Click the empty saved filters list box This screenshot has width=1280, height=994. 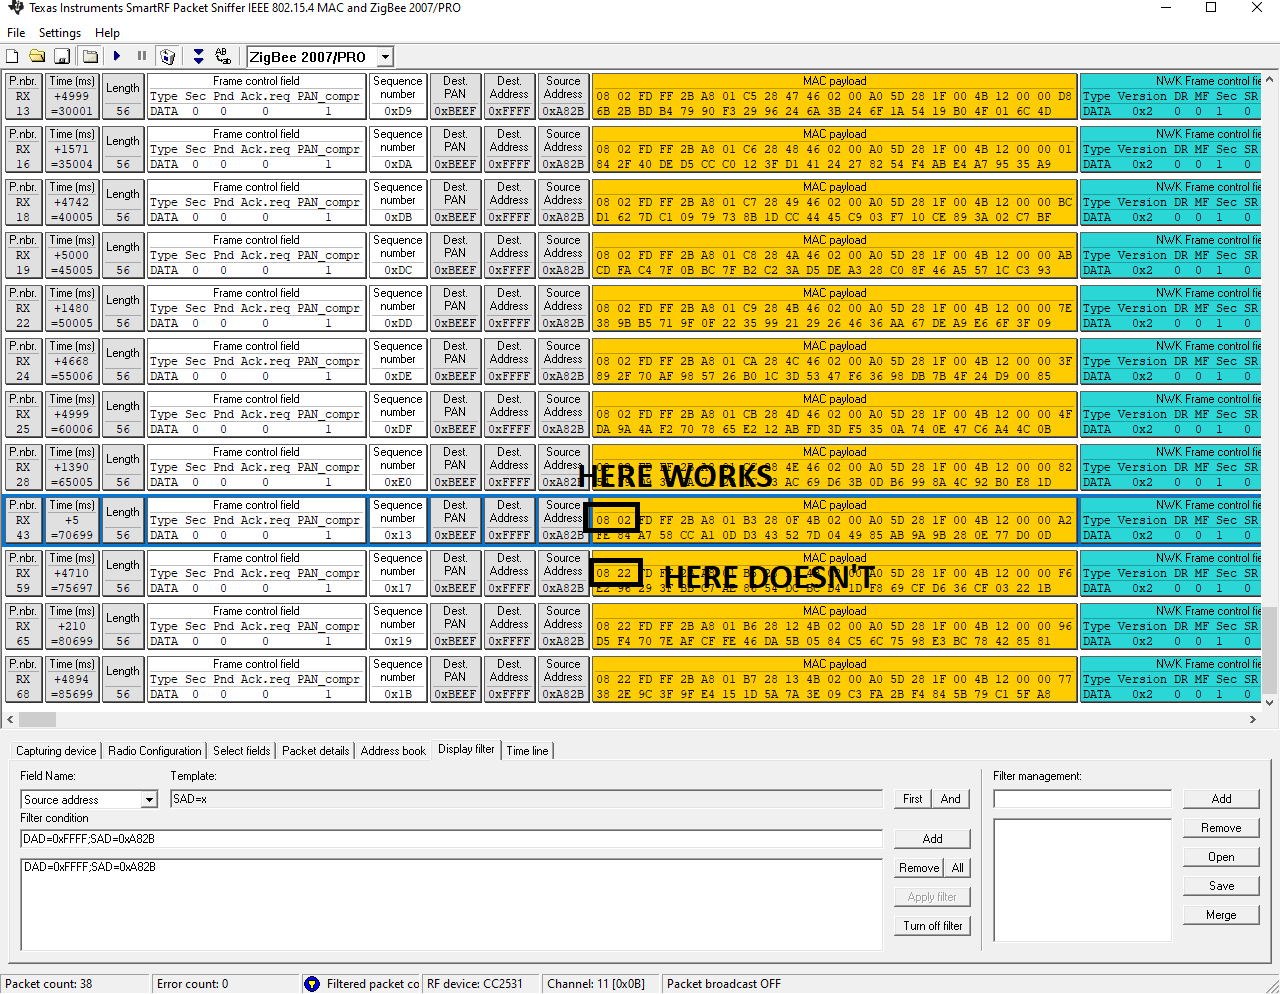tap(1082, 880)
